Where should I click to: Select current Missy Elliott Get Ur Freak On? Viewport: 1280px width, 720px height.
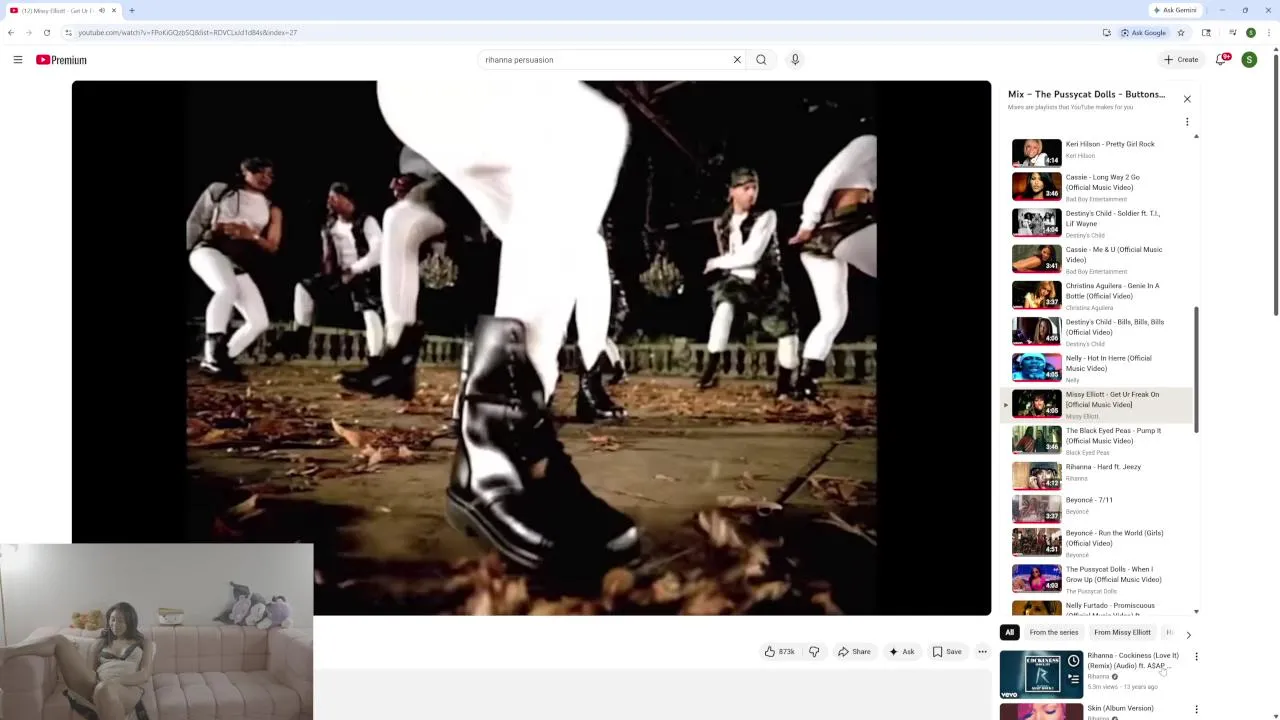[x=1097, y=404]
